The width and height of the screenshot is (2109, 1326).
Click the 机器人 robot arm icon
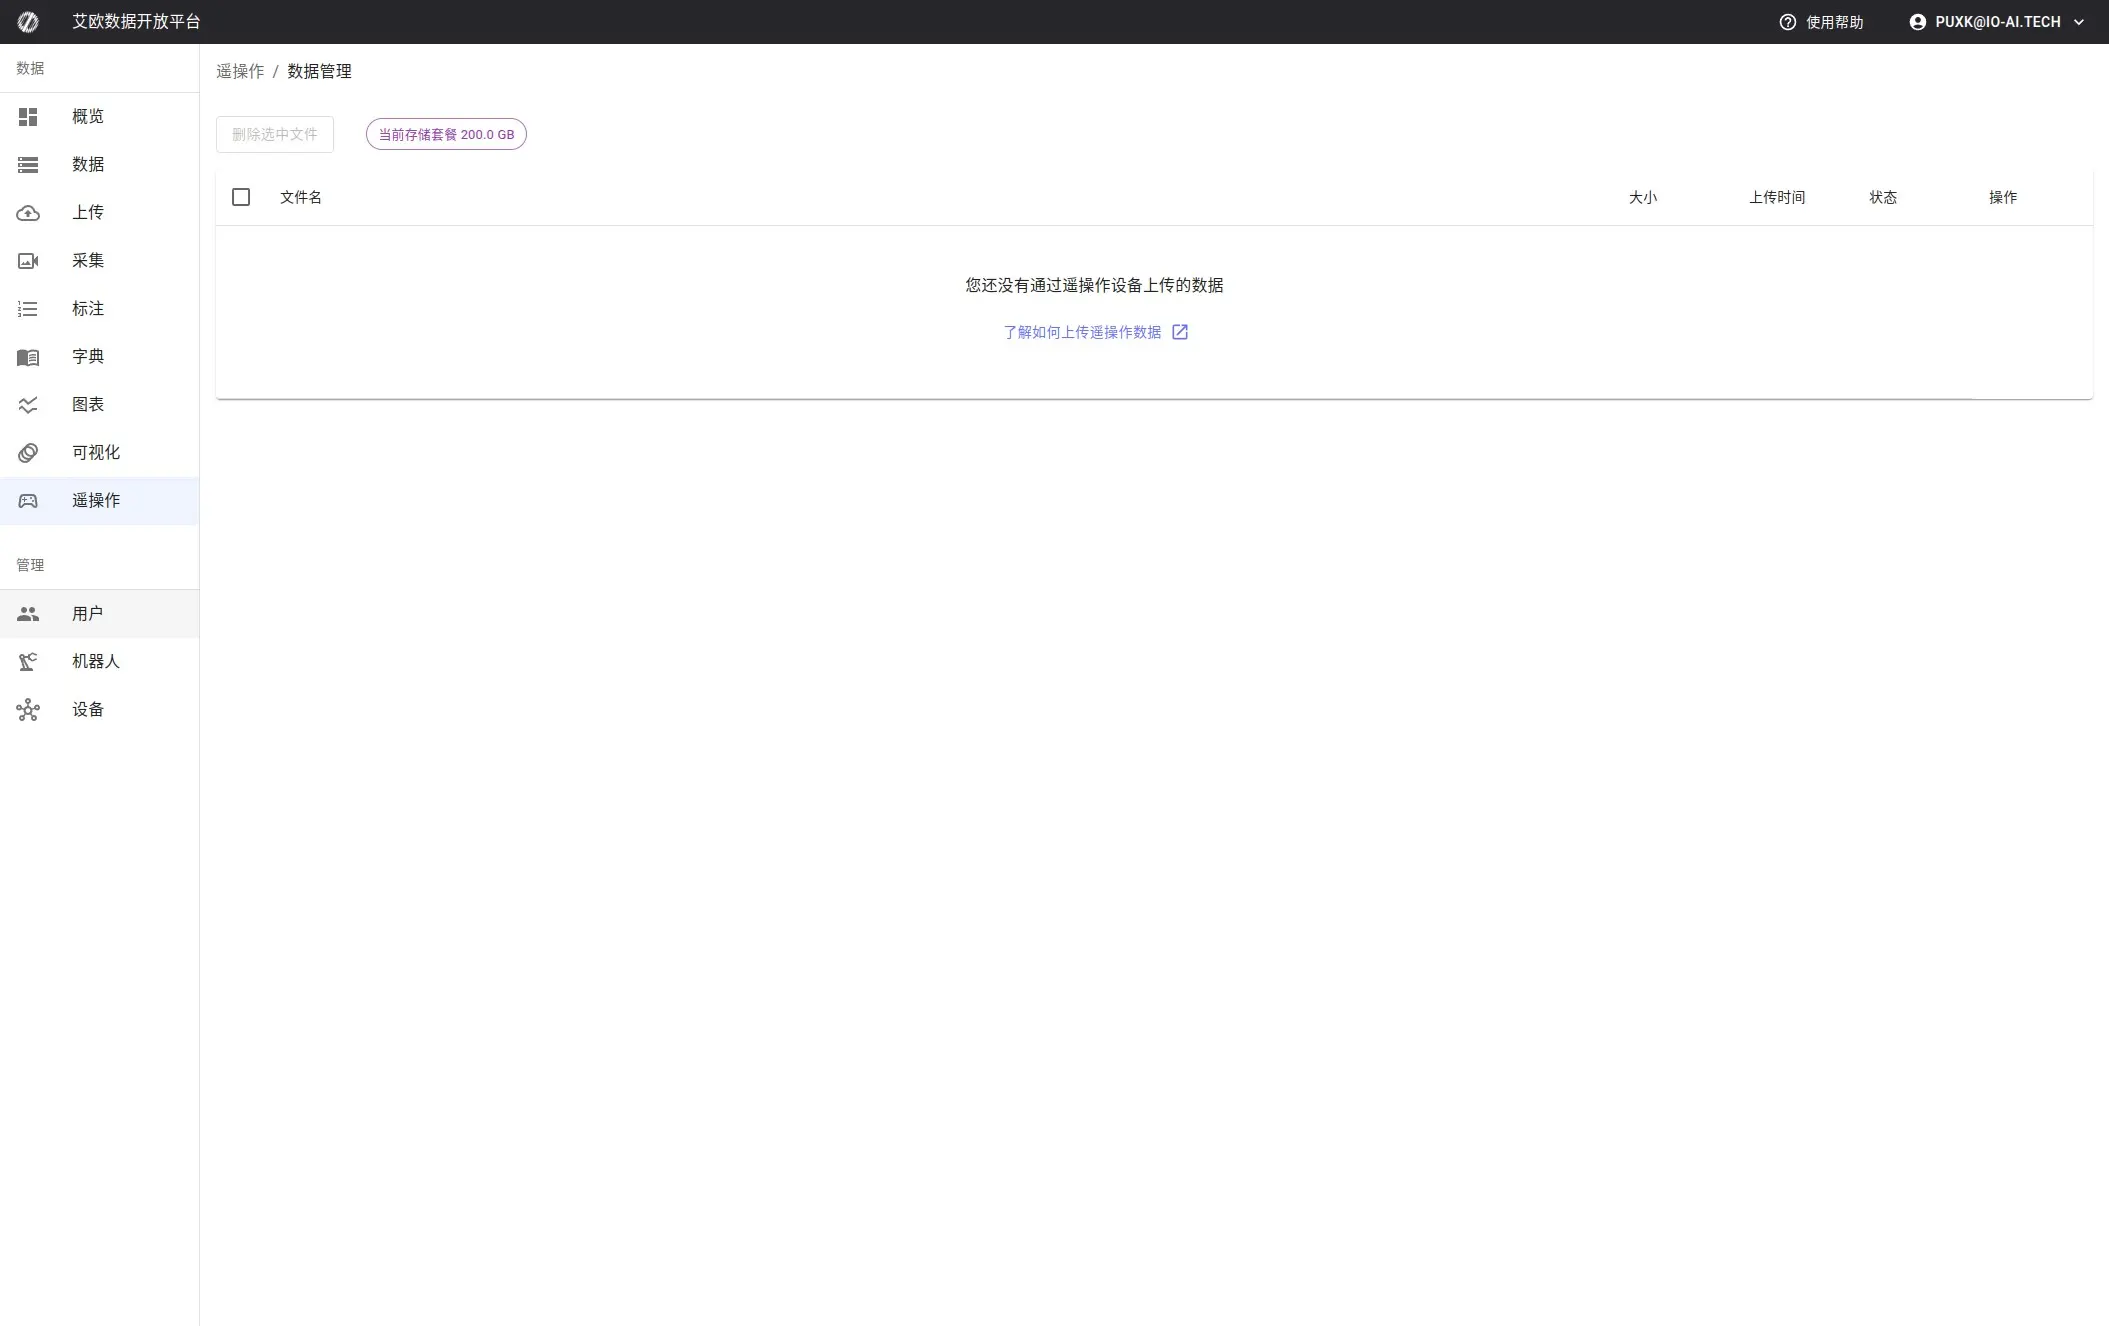point(28,662)
